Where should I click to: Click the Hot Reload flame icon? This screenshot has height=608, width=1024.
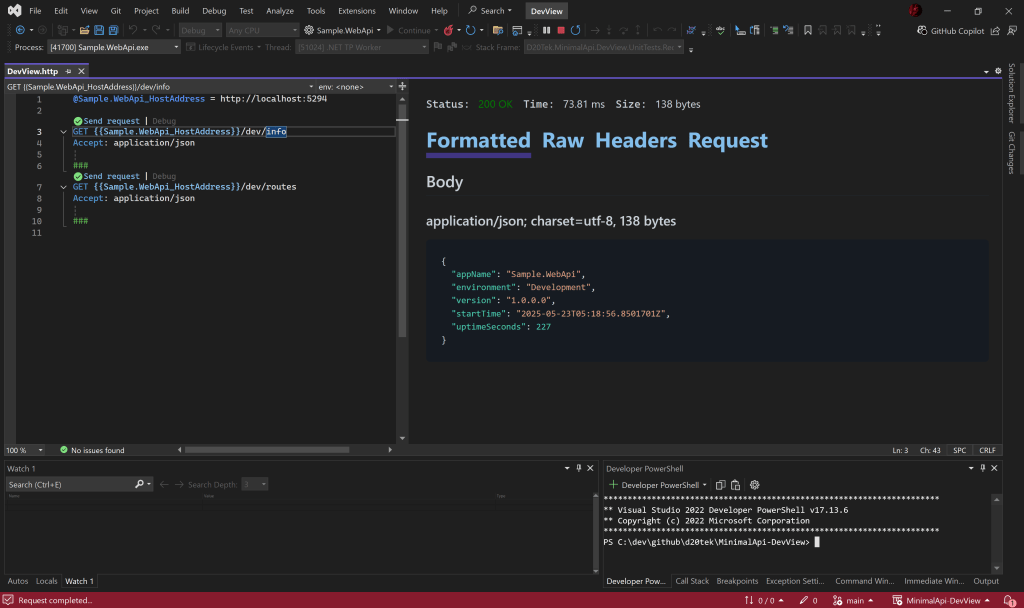(x=446, y=30)
